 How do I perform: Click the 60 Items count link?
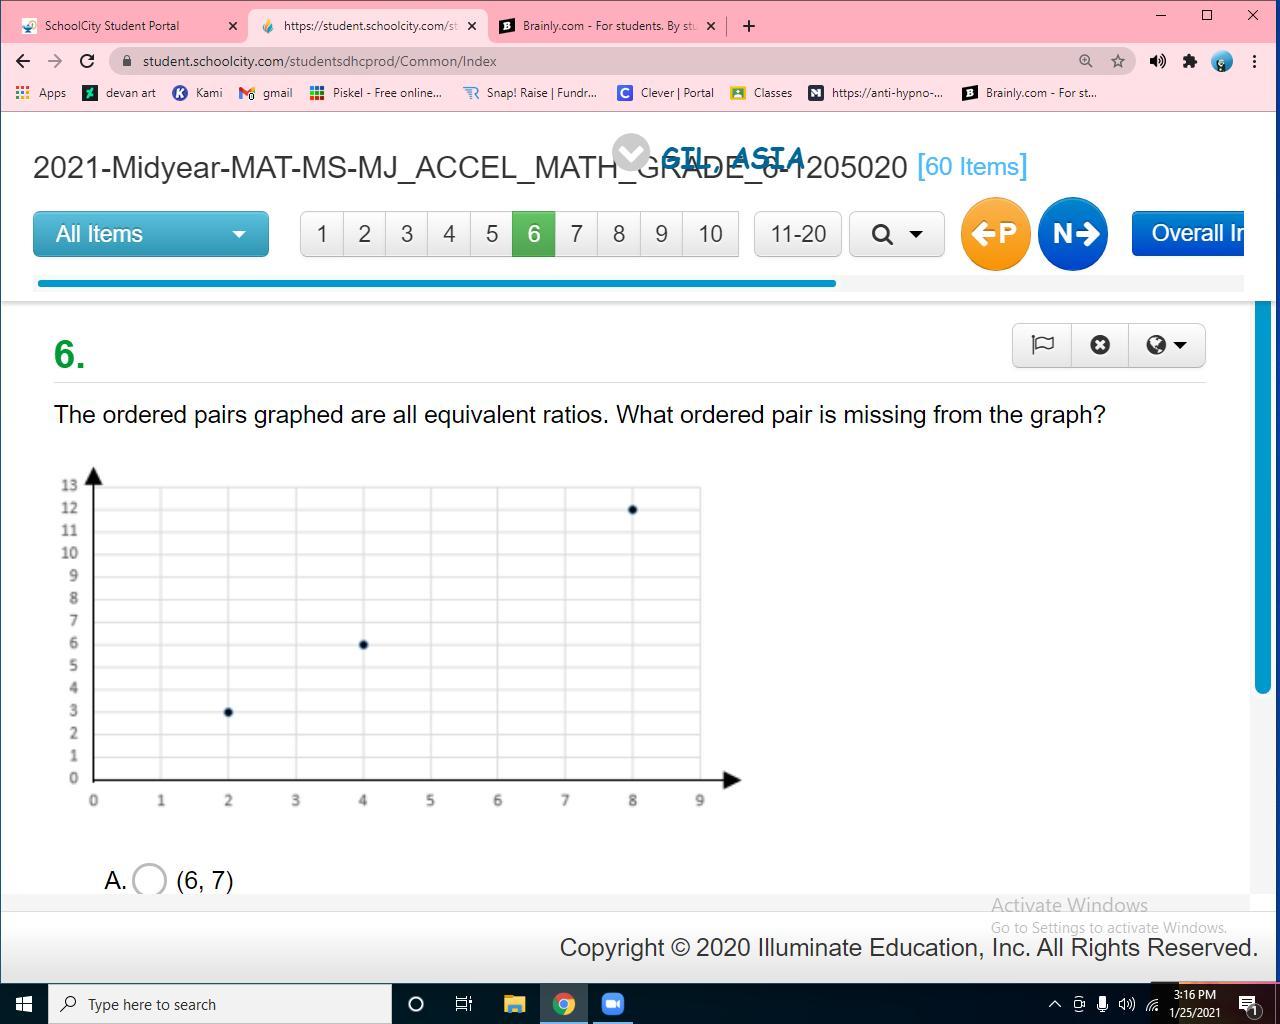coord(972,167)
